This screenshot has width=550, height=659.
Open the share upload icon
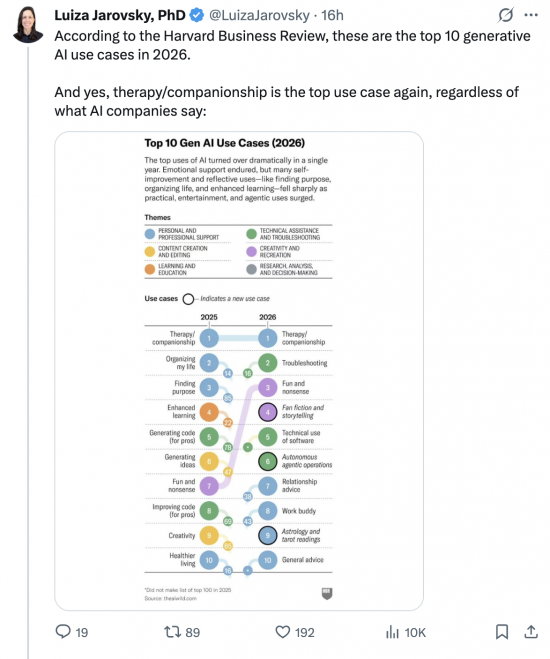[531, 632]
